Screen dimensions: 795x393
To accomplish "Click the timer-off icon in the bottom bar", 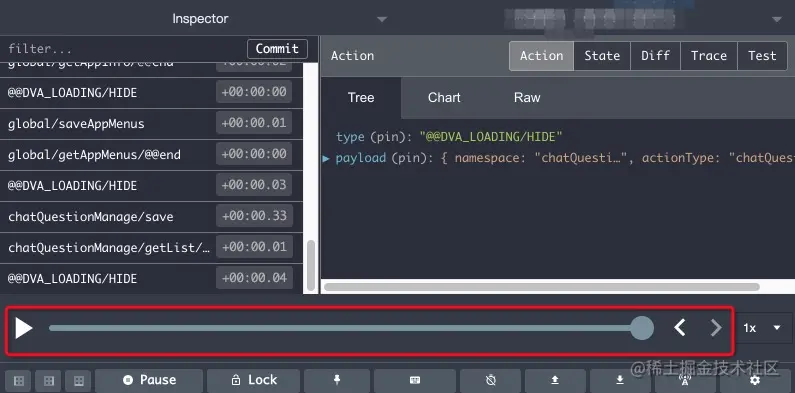I will pos(490,380).
